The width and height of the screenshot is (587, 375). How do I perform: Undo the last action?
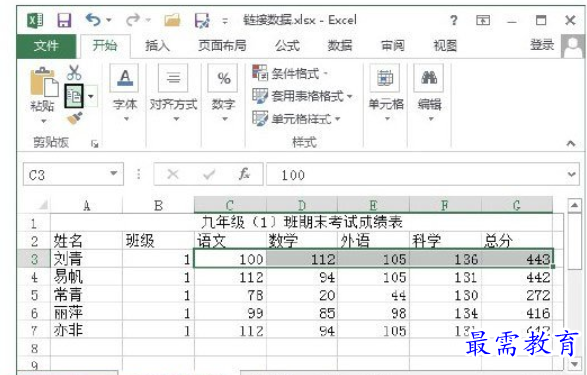(x=92, y=20)
